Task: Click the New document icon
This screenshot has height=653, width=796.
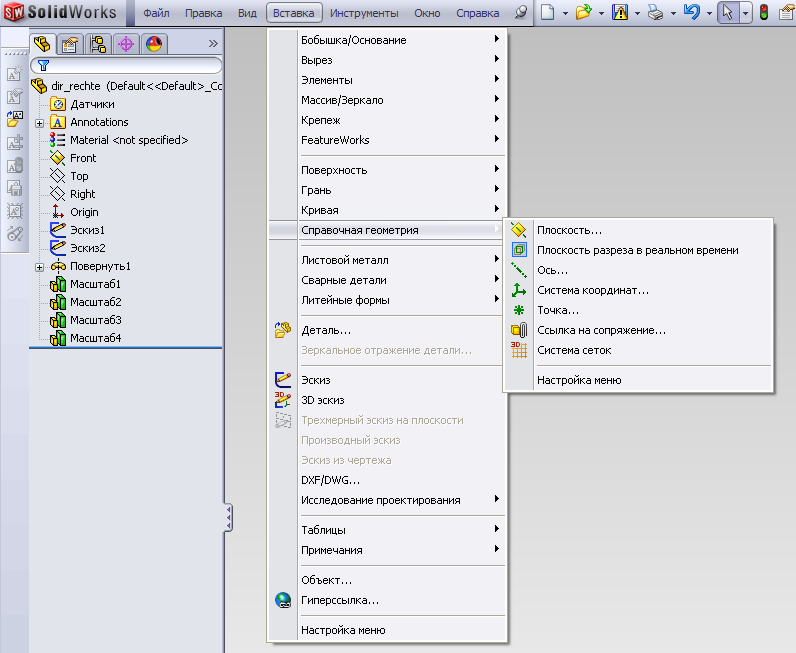Action: [x=547, y=12]
